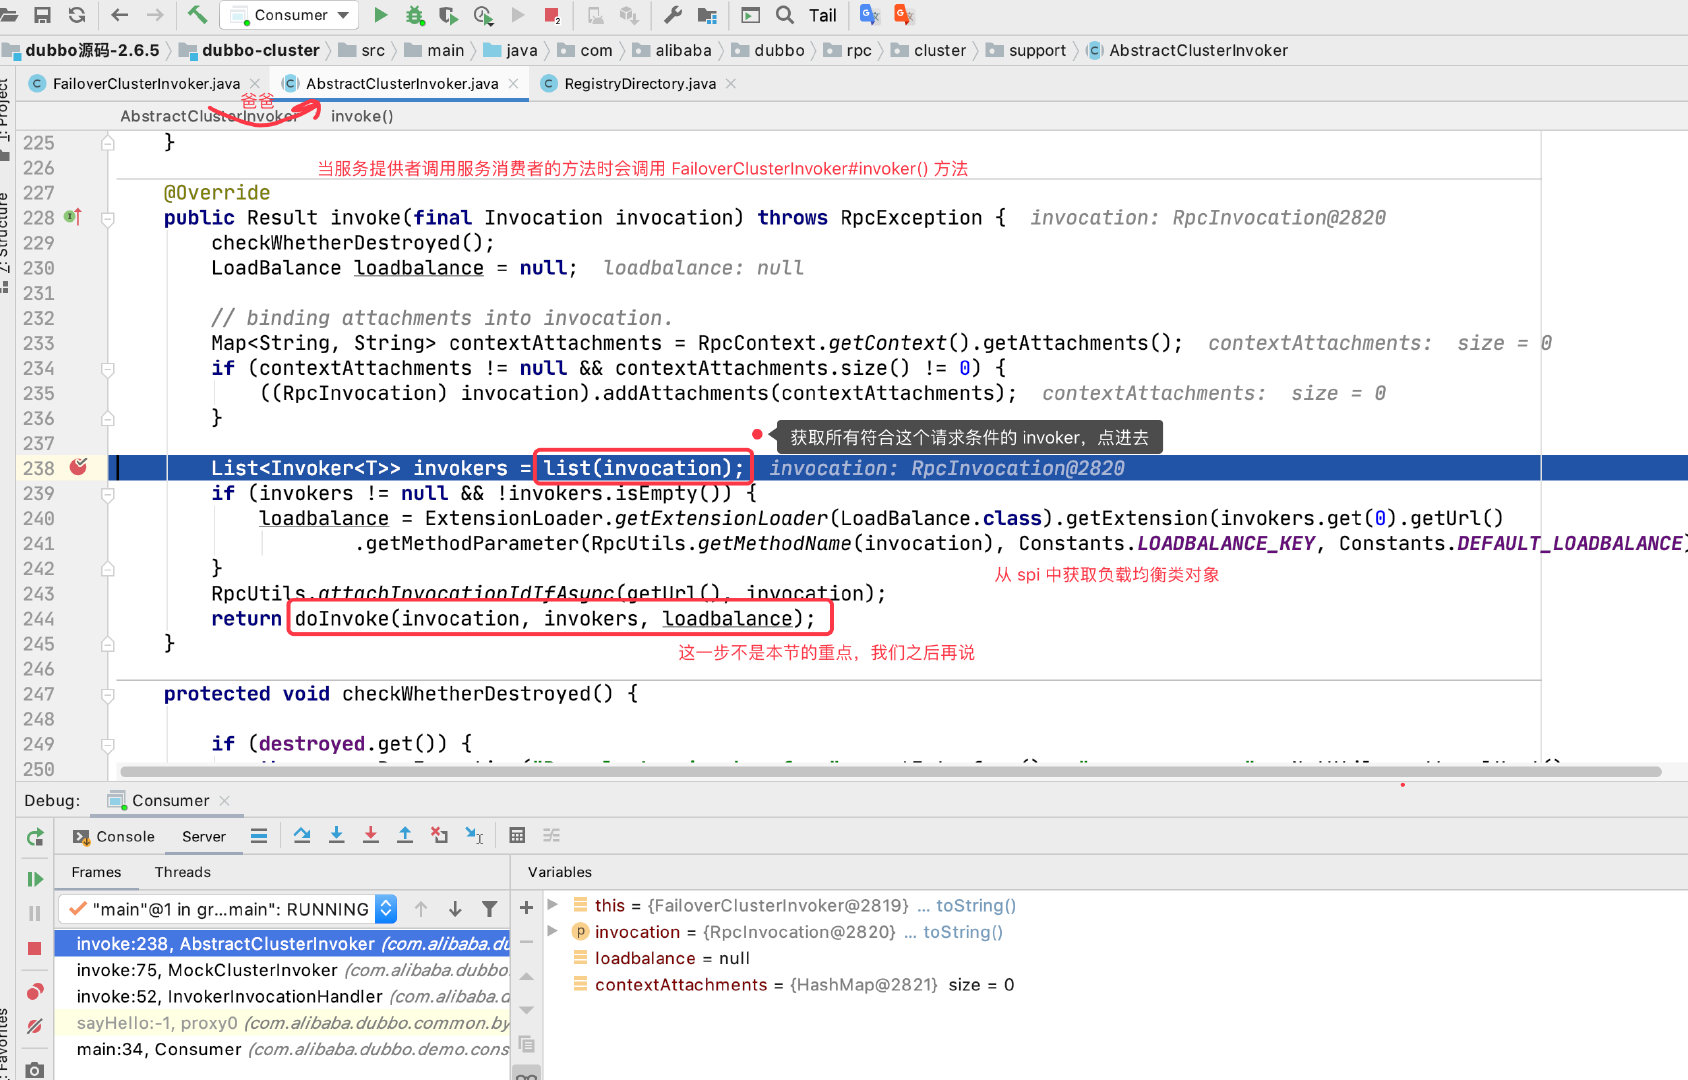Click the Run to Cursor icon

click(474, 835)
